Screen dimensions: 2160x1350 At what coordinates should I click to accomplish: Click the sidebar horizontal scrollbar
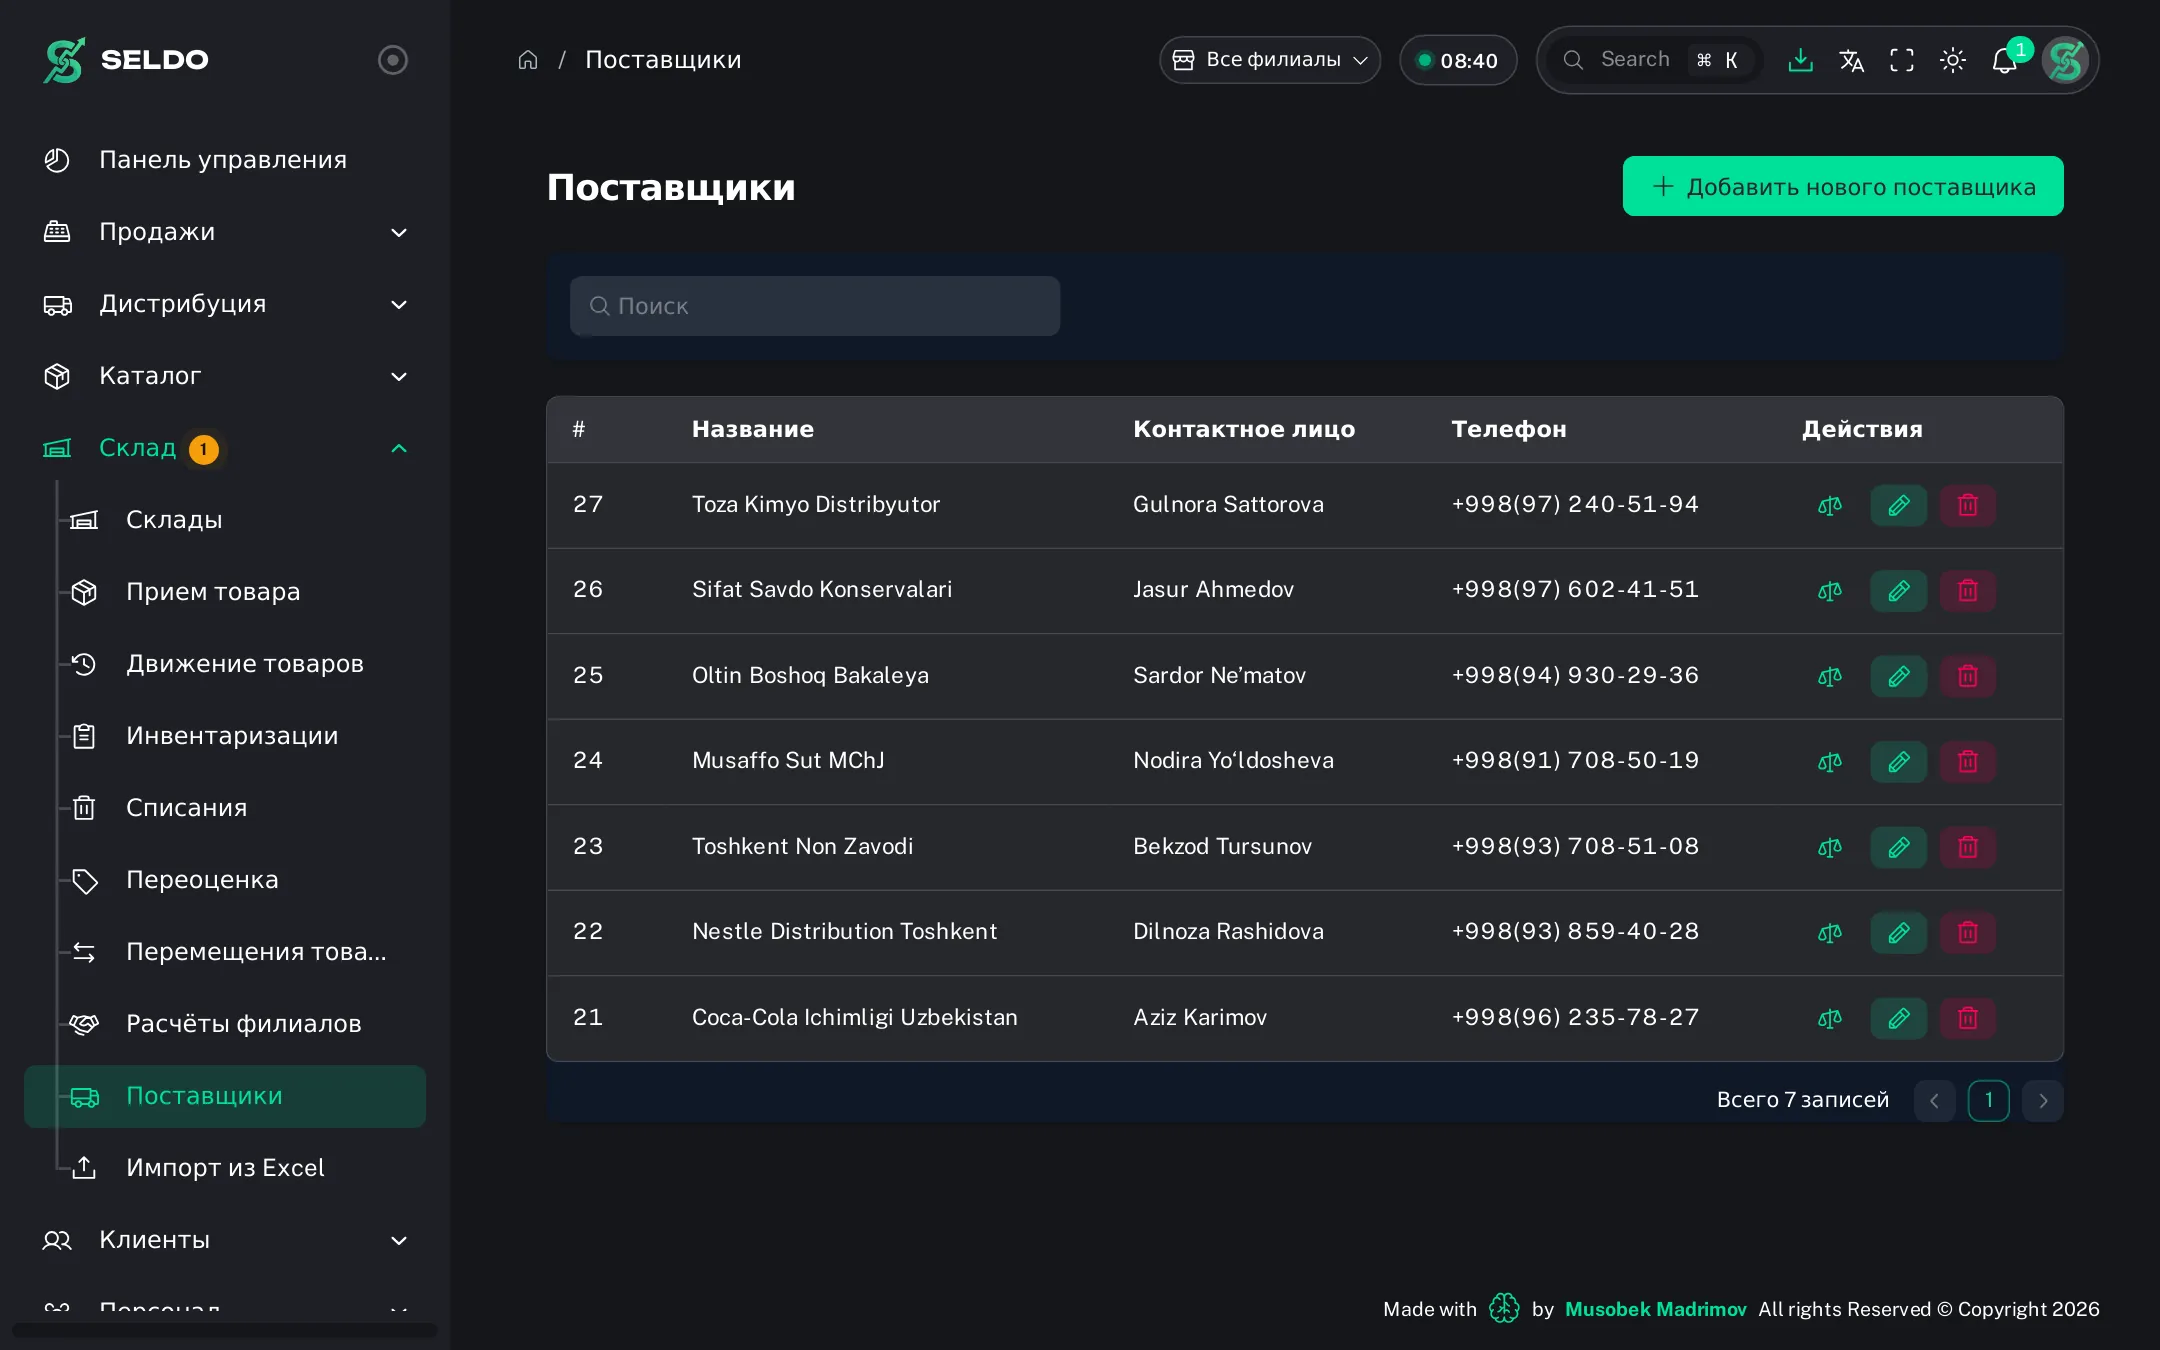(225, 1330)
